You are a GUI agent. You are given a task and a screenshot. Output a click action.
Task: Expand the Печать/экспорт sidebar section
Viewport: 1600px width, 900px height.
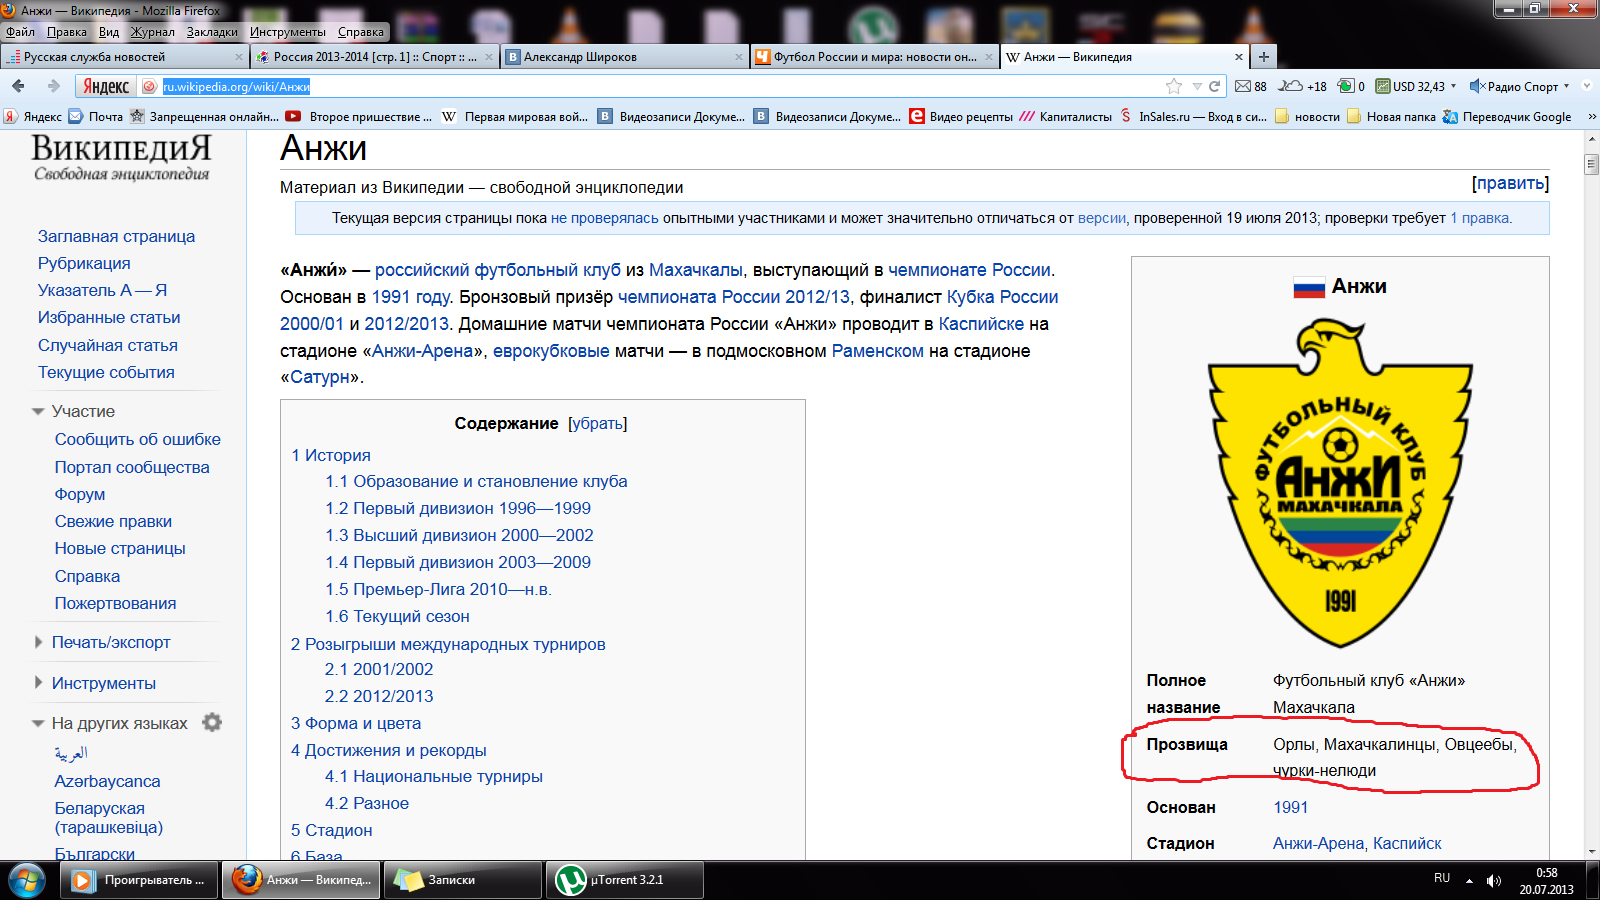pos(38,642)
